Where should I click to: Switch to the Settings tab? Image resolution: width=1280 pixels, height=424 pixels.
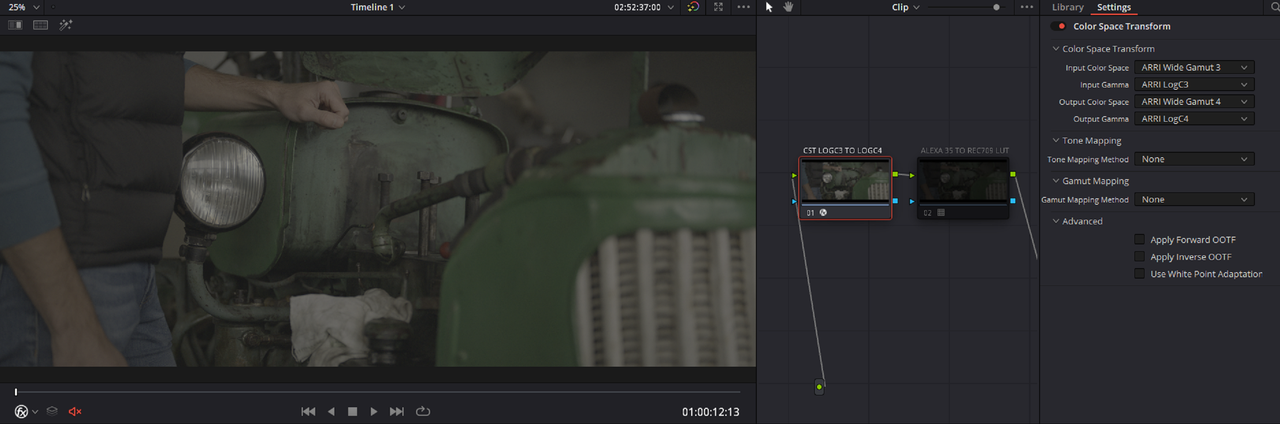pyautogui.click(x=1114, y=7)
